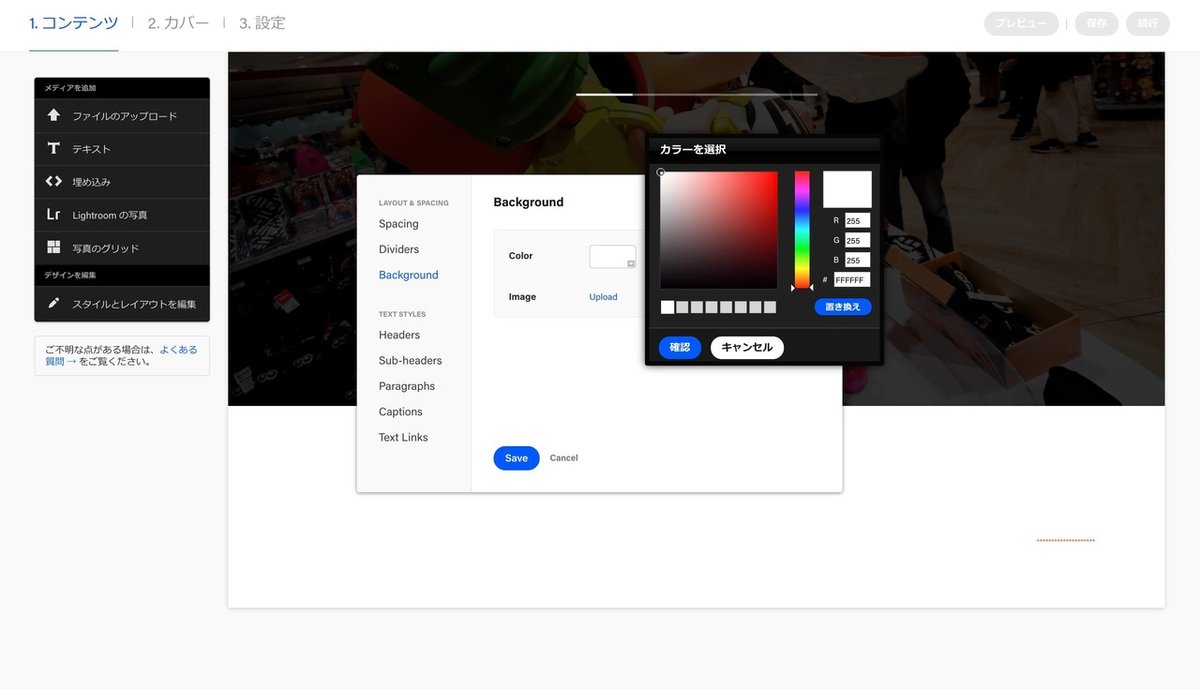This screenshot has height=689, width=1200.
Task: Click the スタイルとレイアウトを編集 text label
Action: [x=134, y=304]
